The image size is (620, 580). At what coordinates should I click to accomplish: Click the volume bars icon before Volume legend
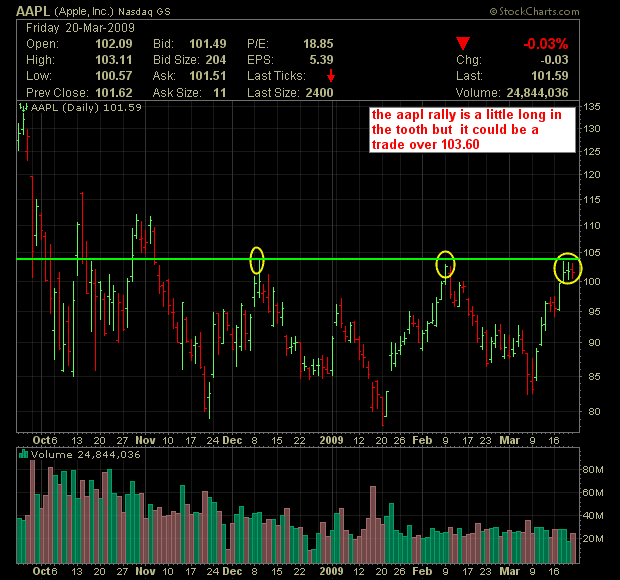coord(23,454)
